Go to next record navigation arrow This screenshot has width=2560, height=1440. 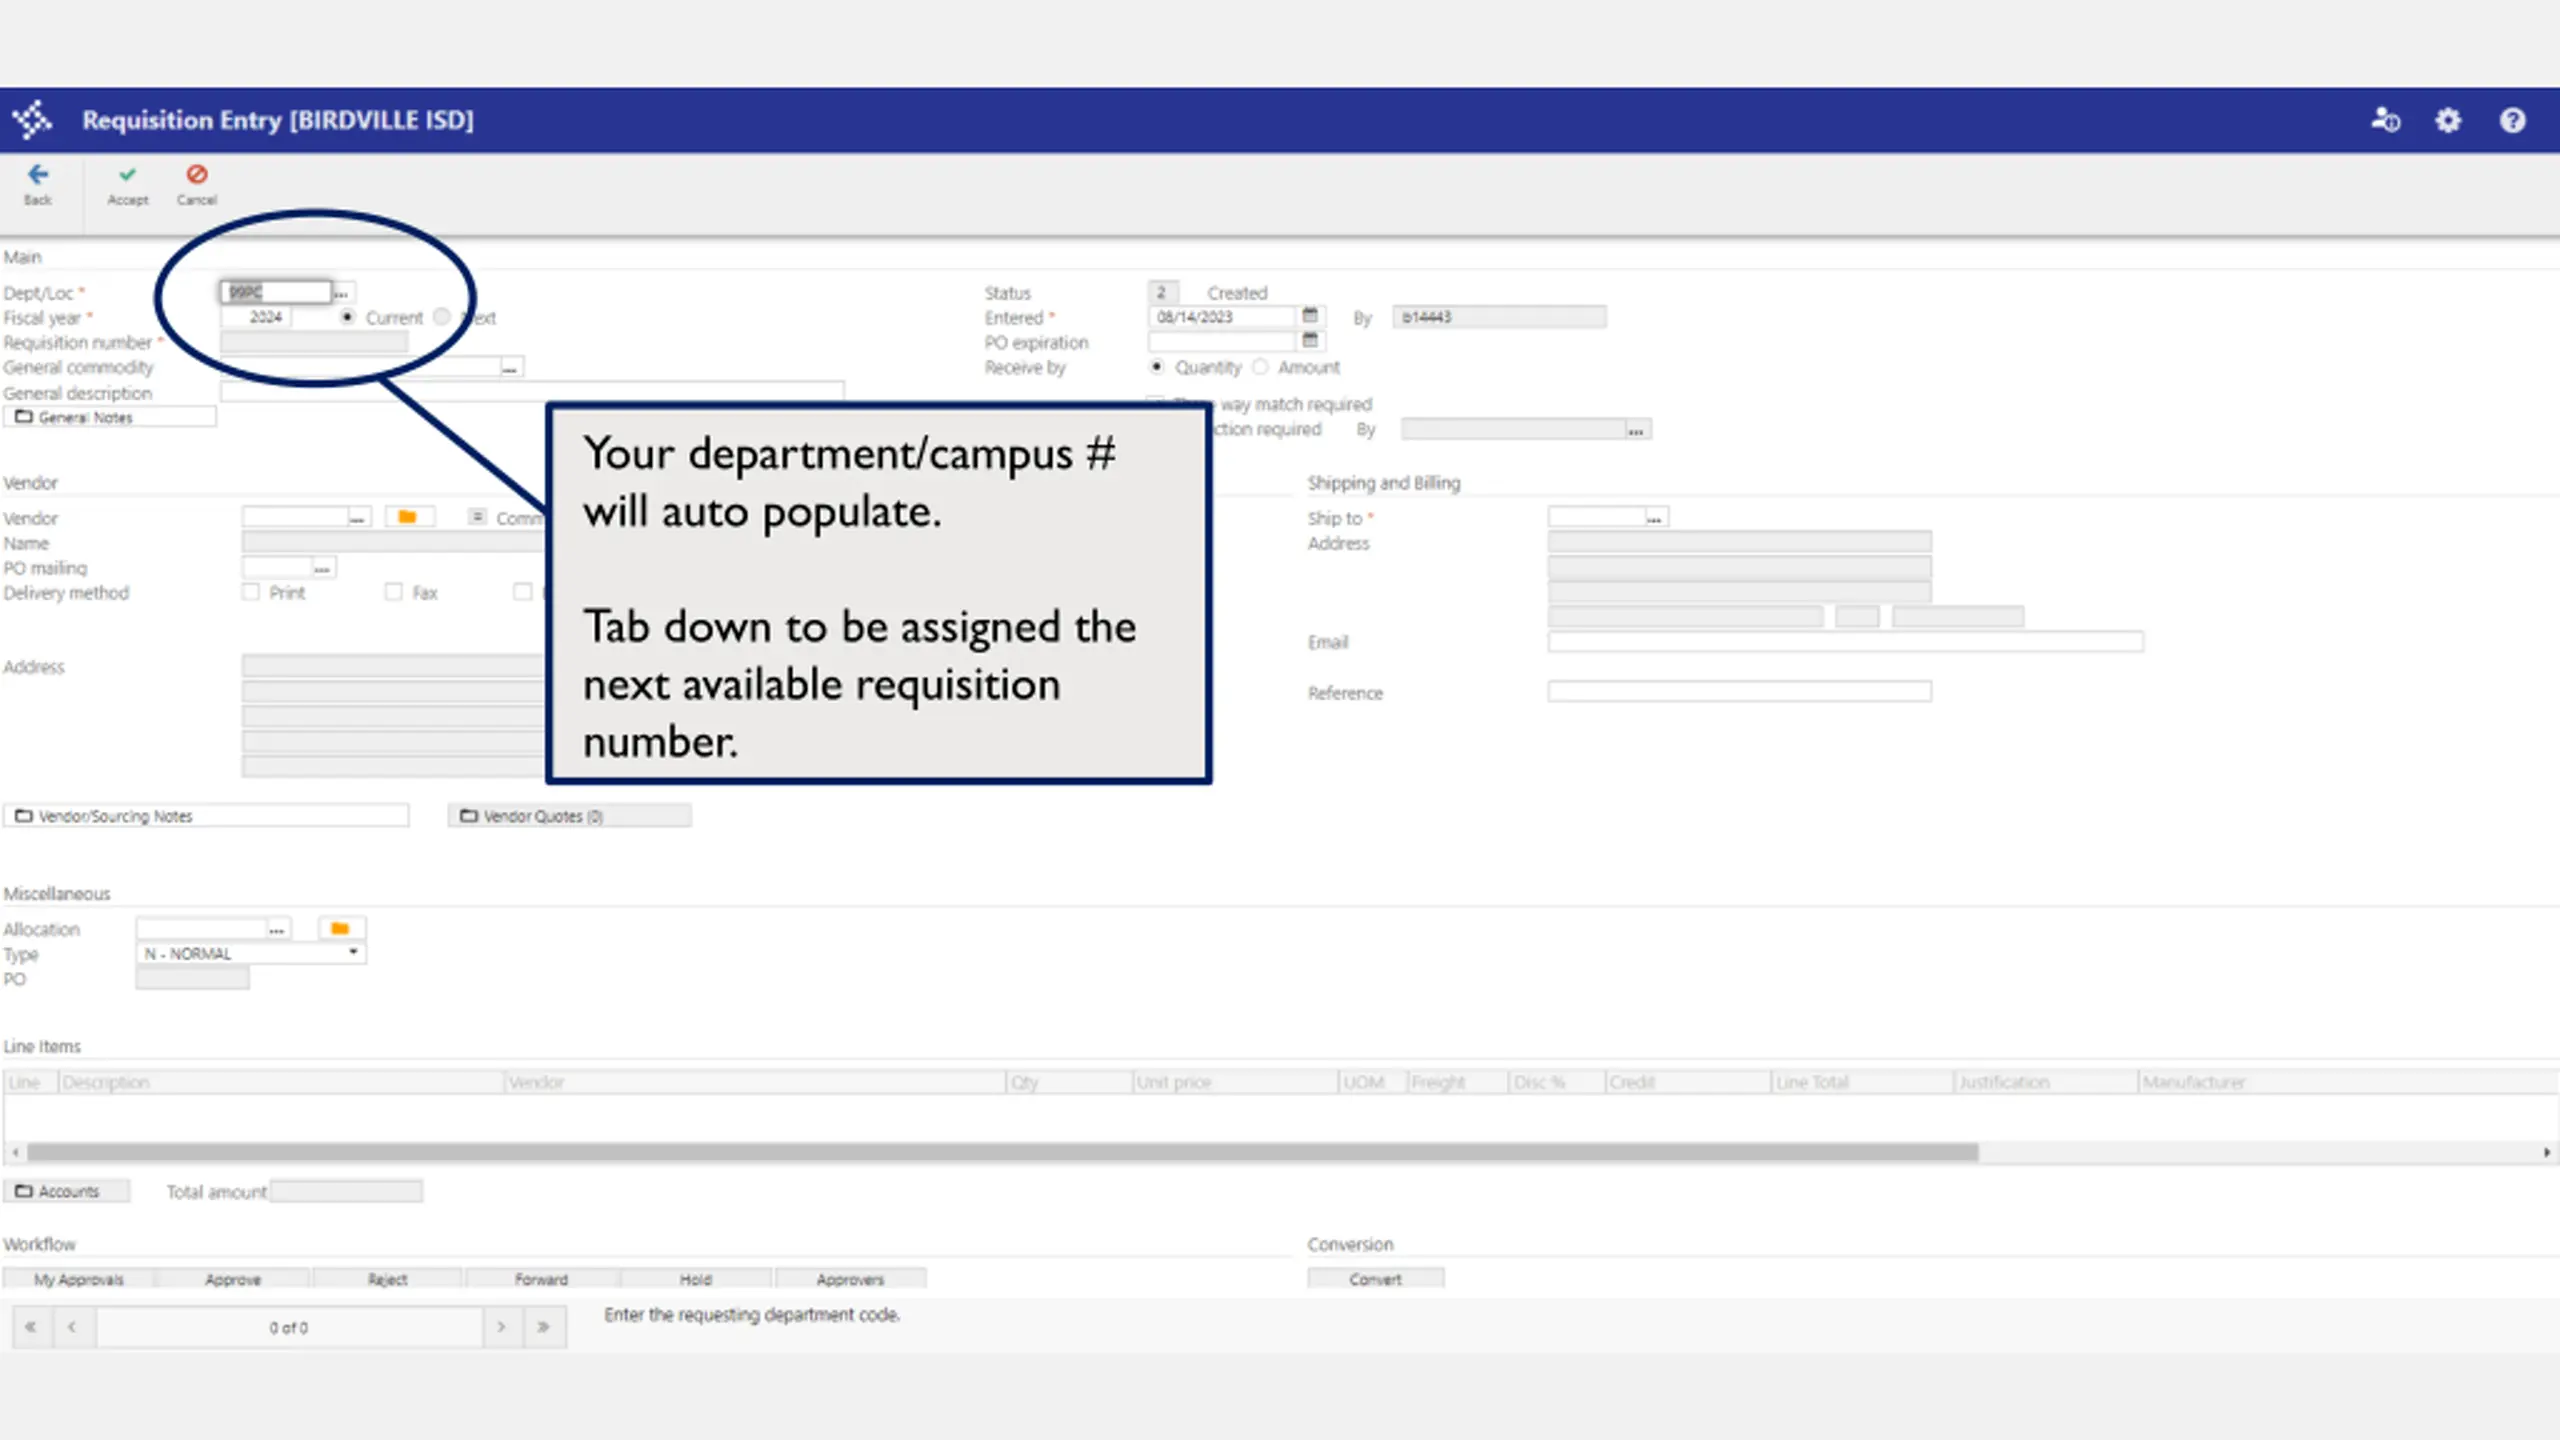[502, 1327]
